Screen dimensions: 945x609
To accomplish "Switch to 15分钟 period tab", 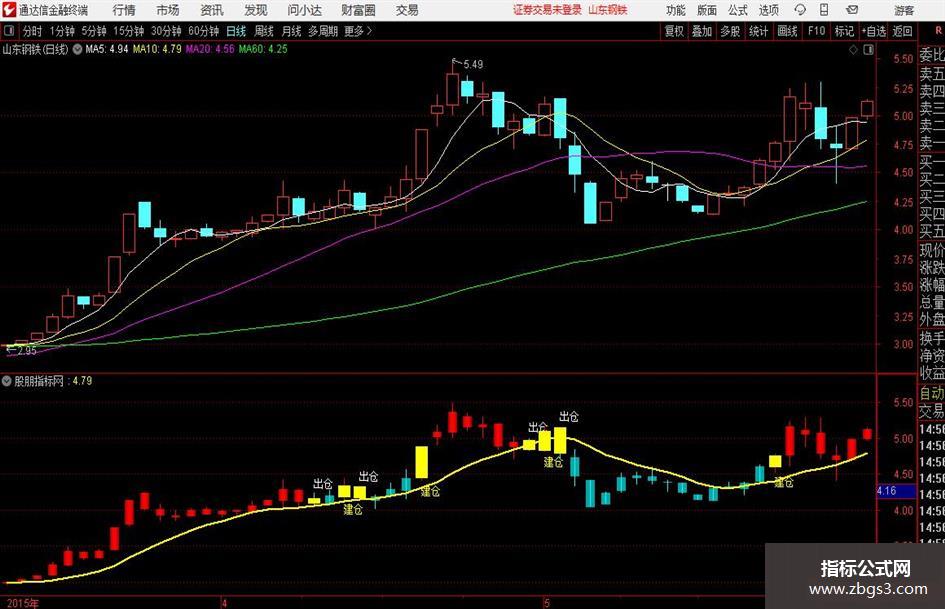I will pos(129,31).
